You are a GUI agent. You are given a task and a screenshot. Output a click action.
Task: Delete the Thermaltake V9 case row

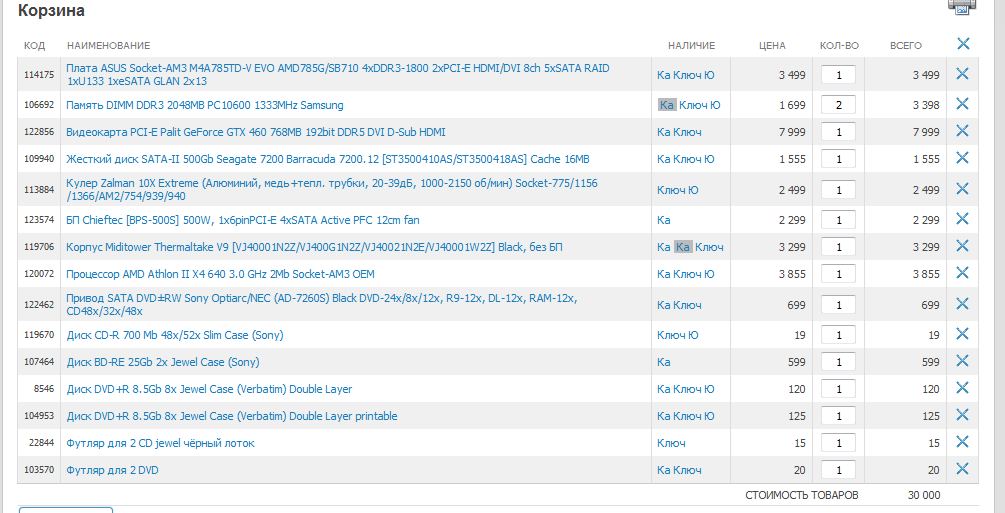962,246
